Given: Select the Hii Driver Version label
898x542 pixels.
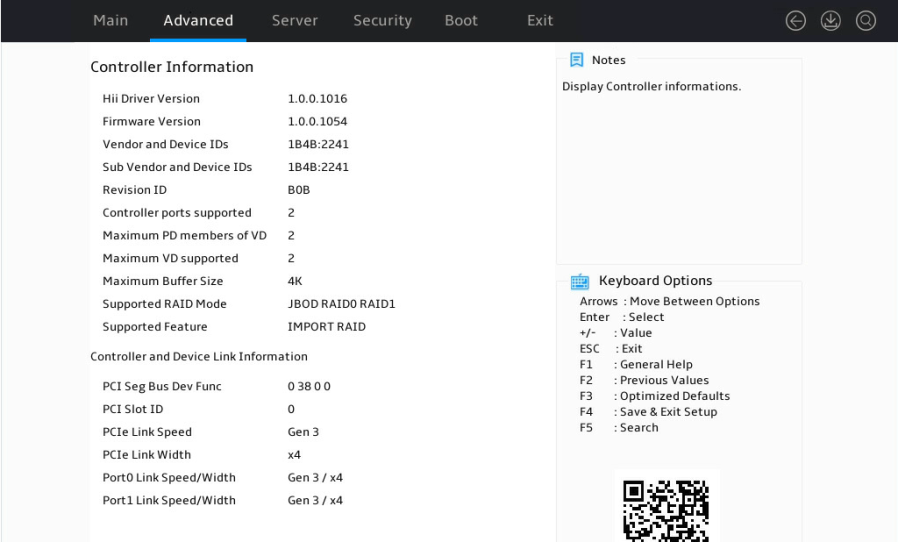Looking at the screenshot, I should 151,99.
